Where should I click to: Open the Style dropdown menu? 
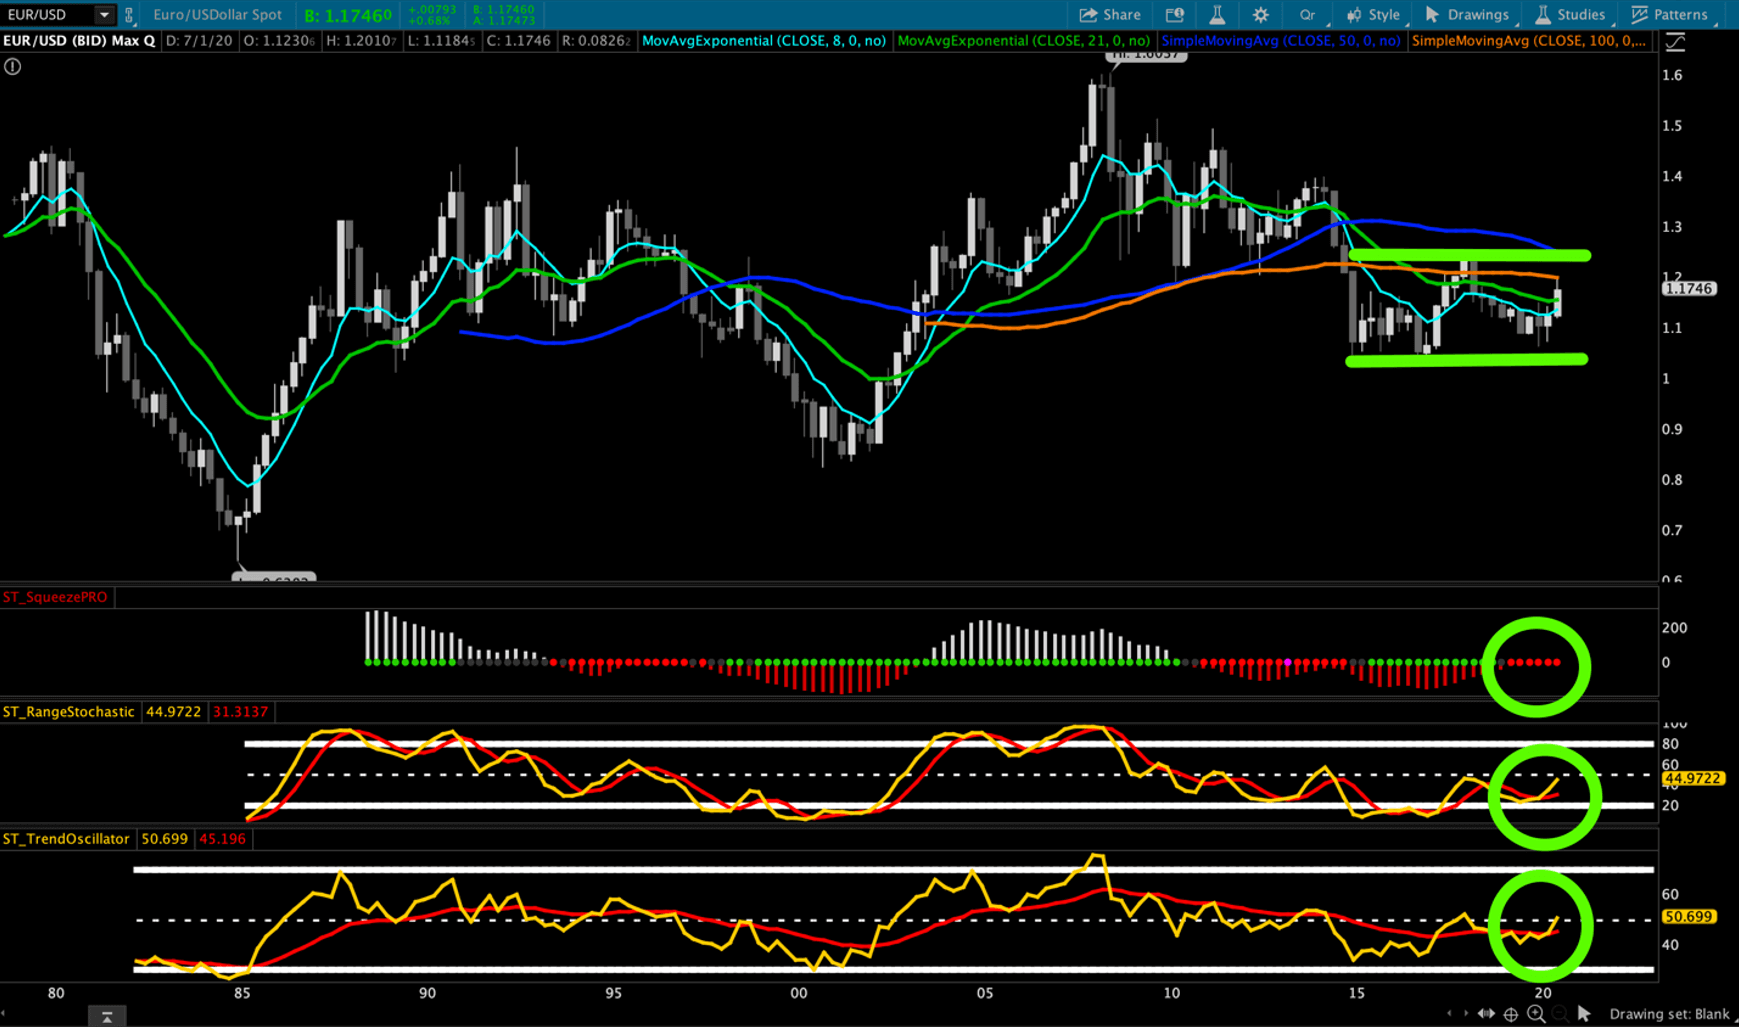point(1373,15)
